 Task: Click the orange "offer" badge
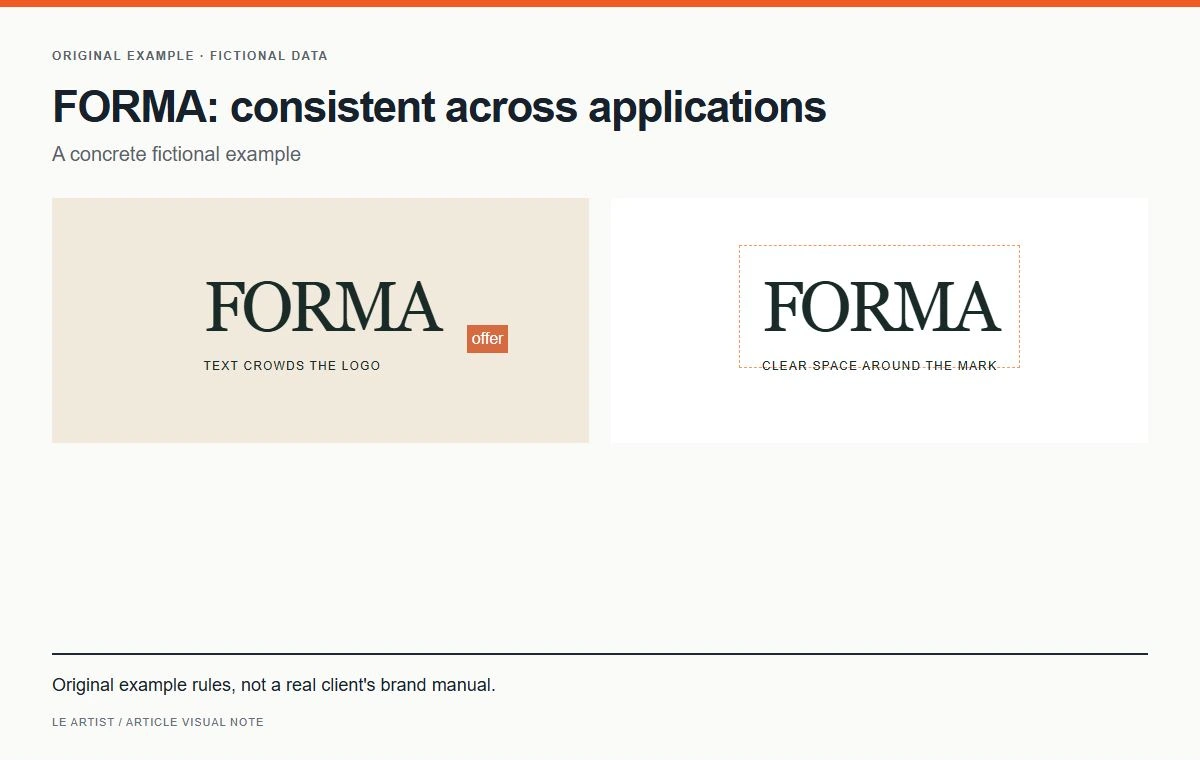coord(487,339)
